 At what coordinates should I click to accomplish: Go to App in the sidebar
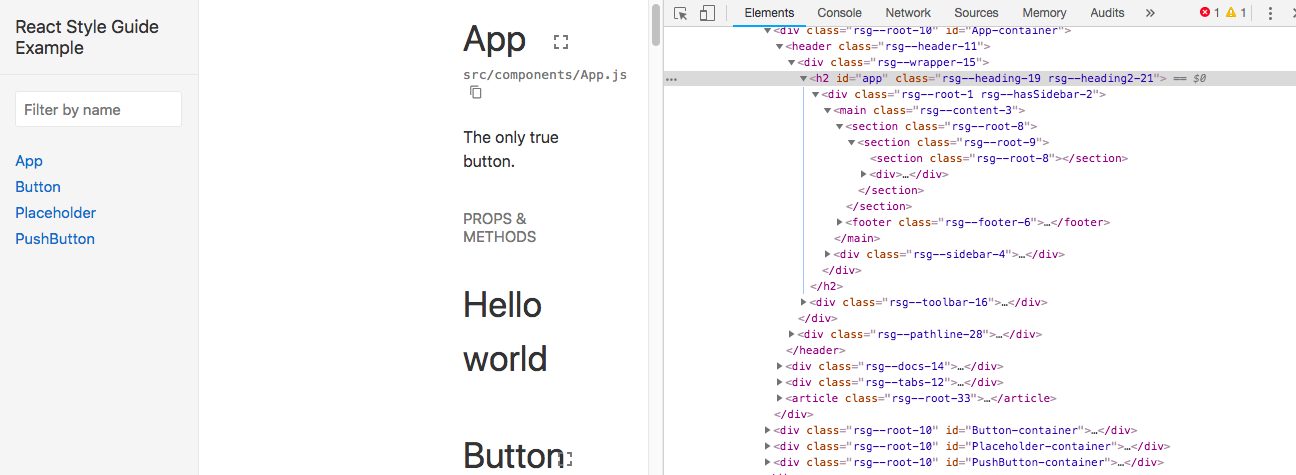coord(29,161)
